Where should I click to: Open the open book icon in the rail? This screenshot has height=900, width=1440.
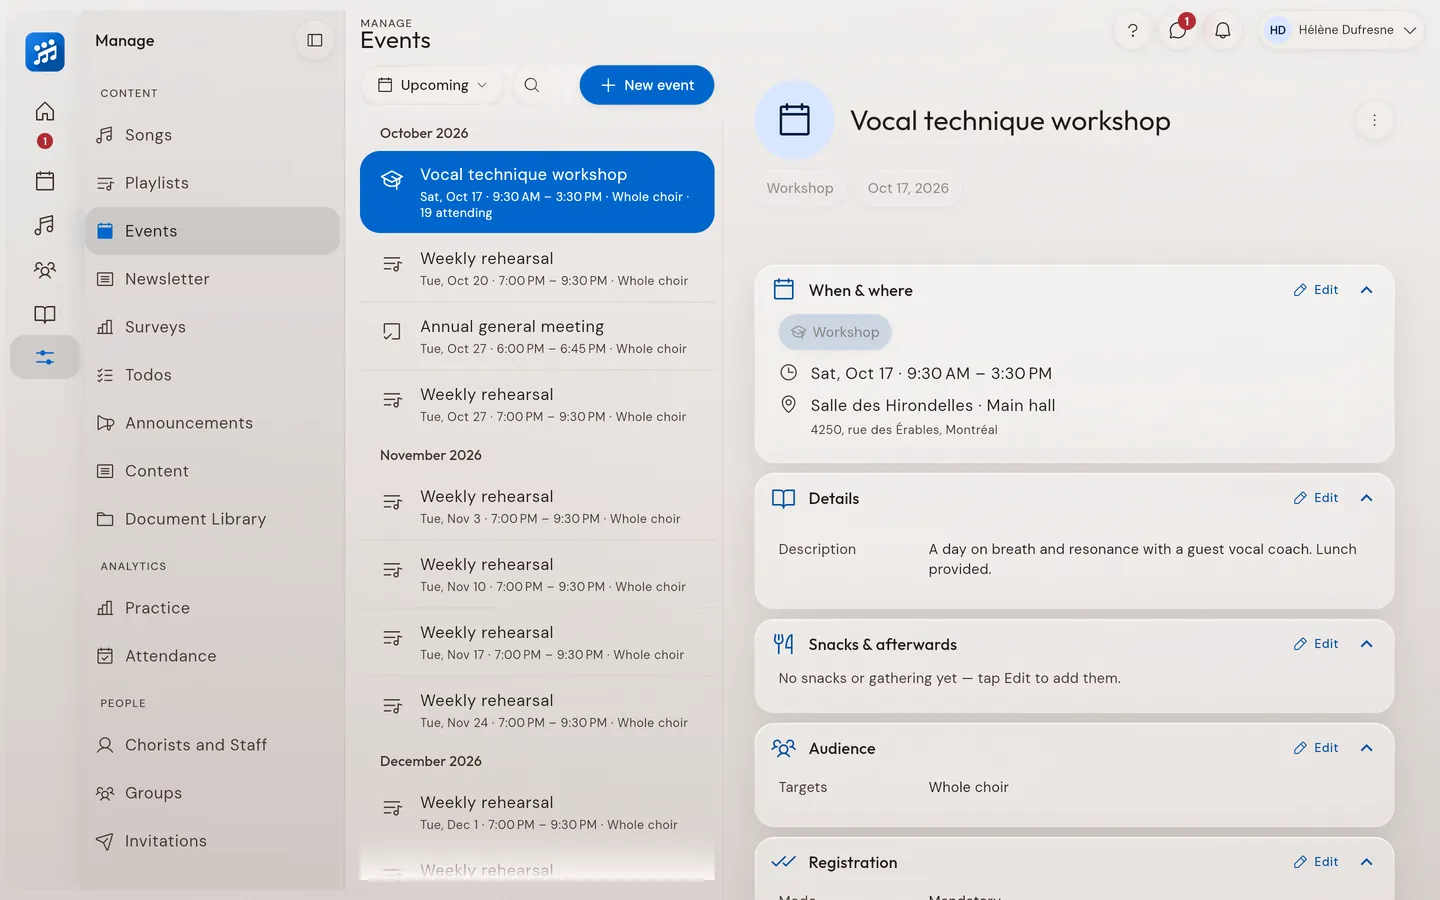(45, 314)
